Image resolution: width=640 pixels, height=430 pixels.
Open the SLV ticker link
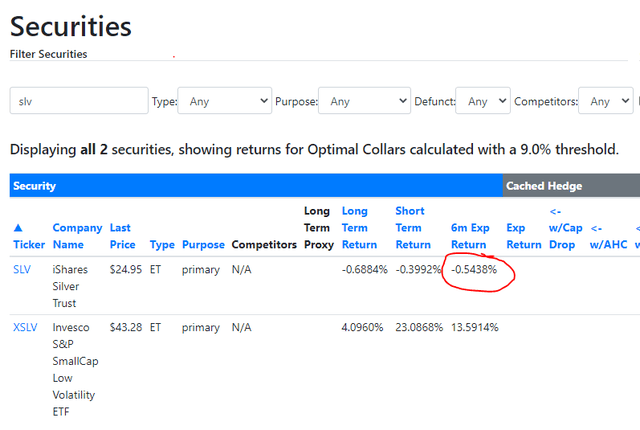click(x=23, y=269)
